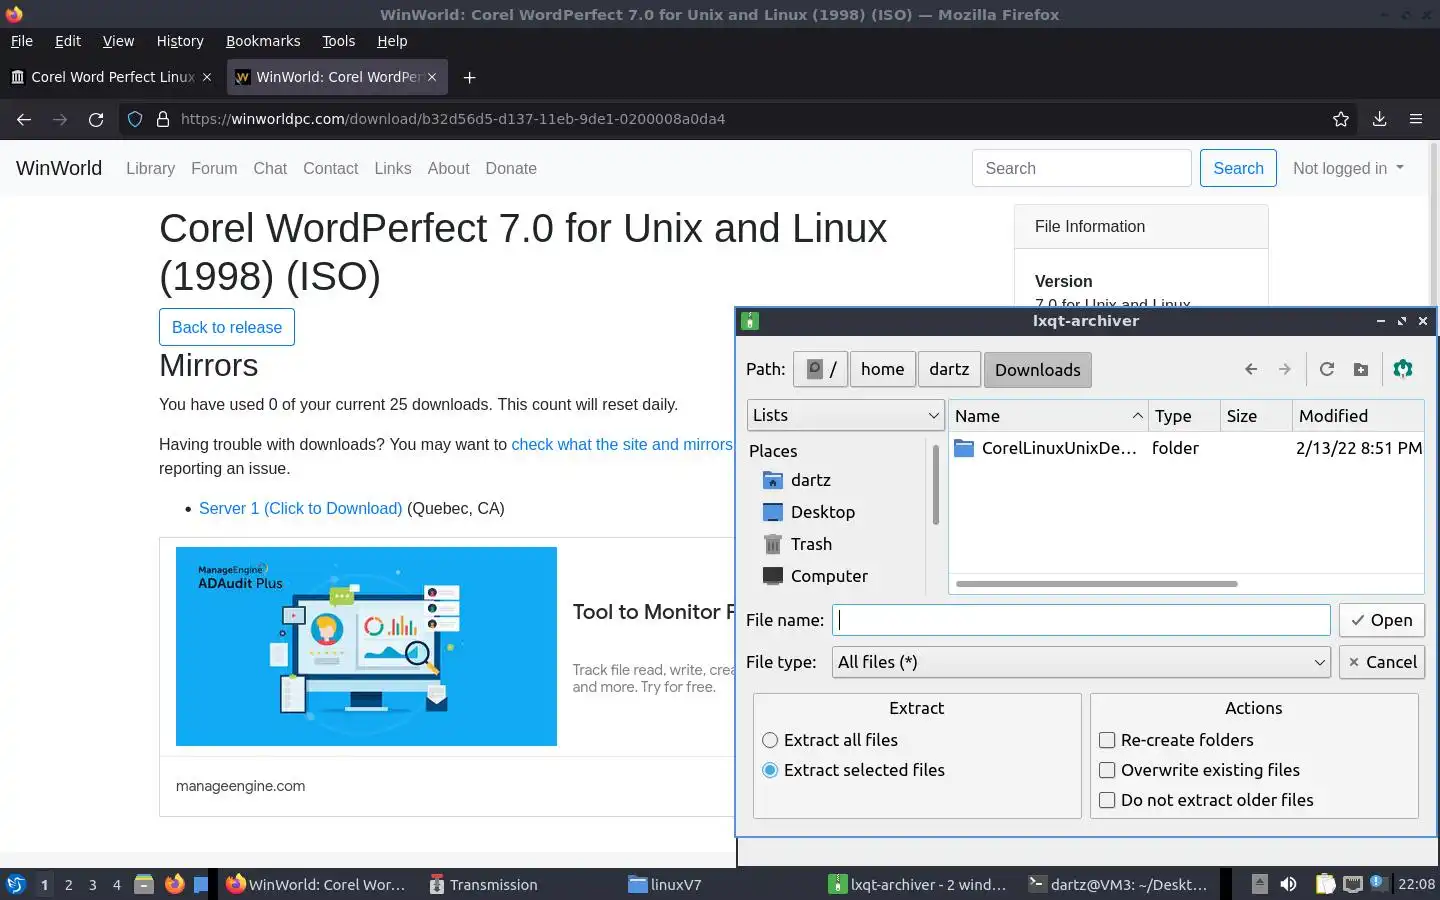
Task: Click the WinWorld Search button
Action: tap(1238, 168)
